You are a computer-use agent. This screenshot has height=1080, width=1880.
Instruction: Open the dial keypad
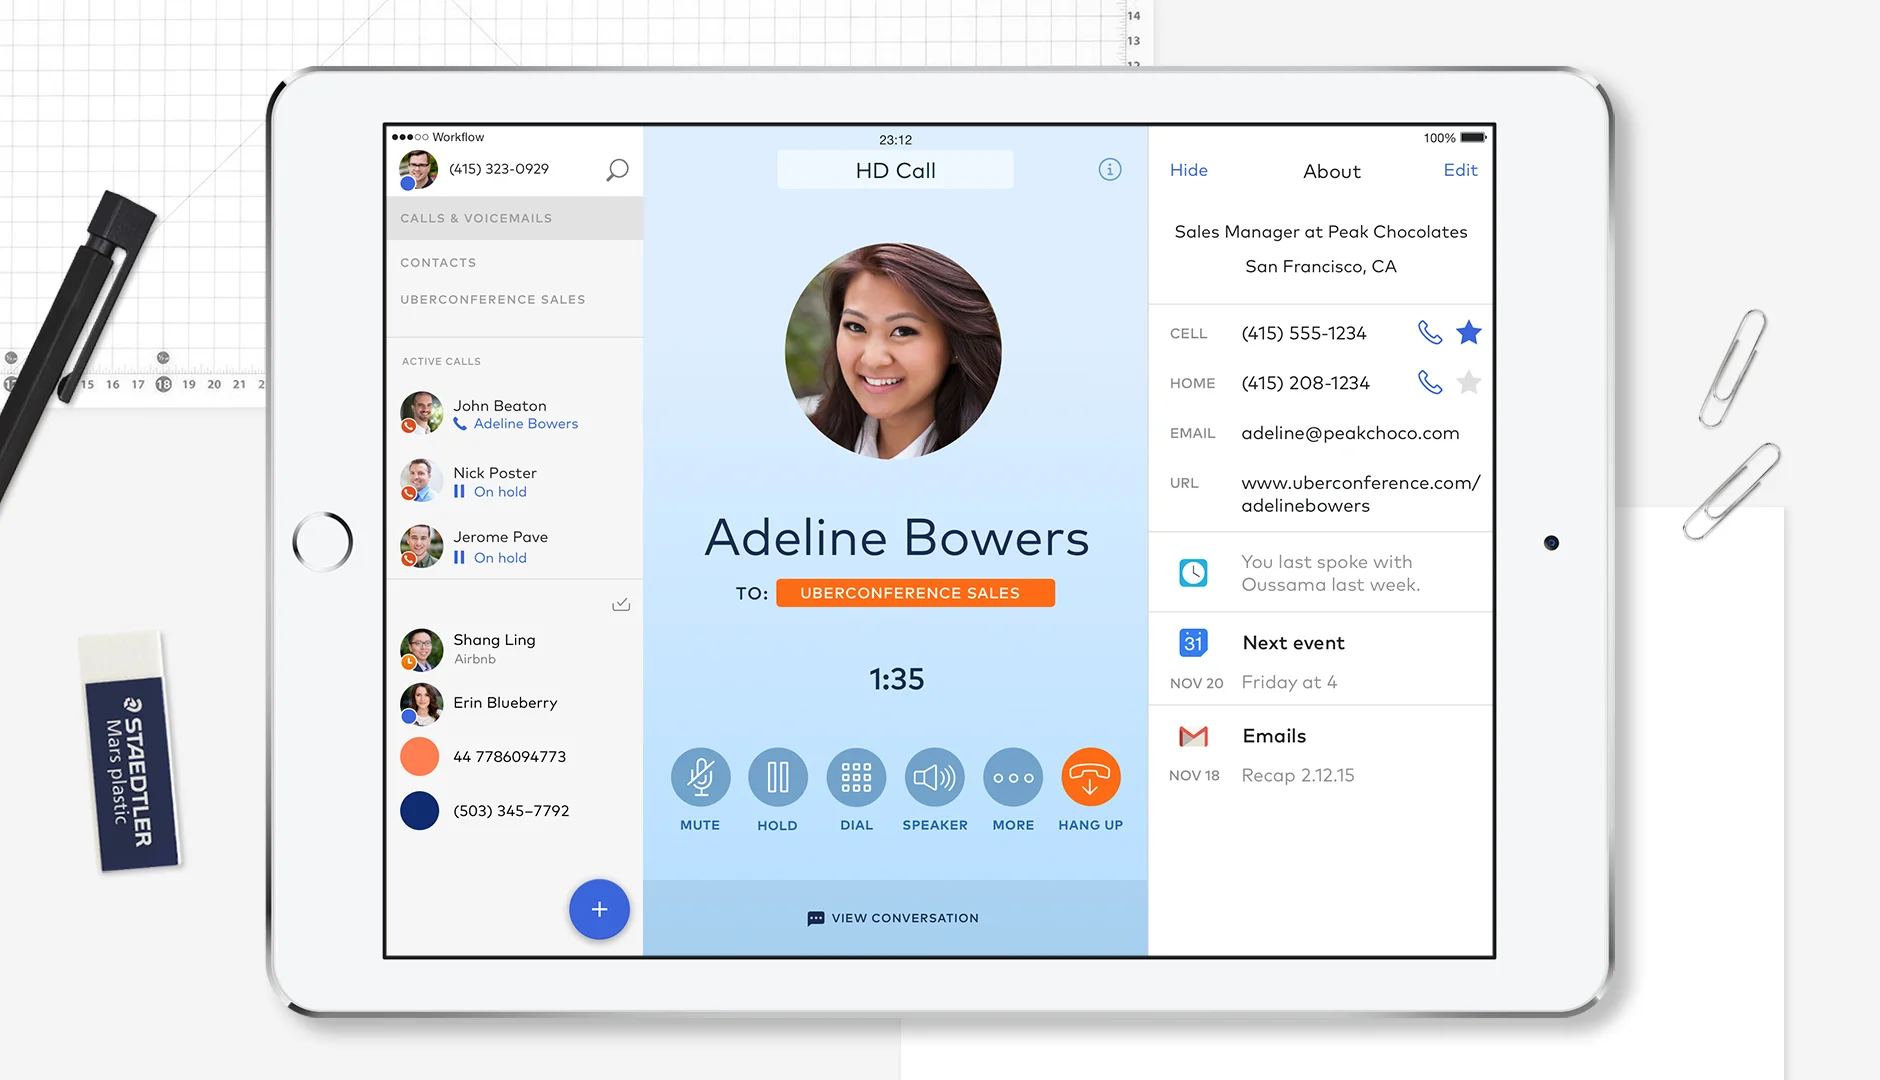click(856, 777)
